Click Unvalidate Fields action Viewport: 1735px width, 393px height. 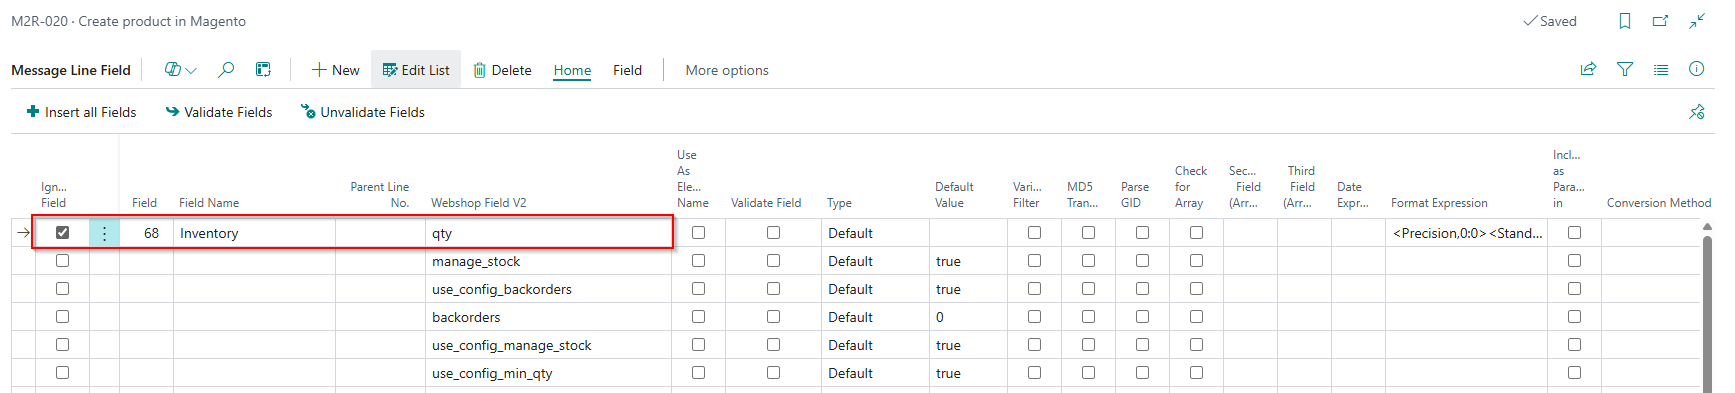tap(363, 112)
